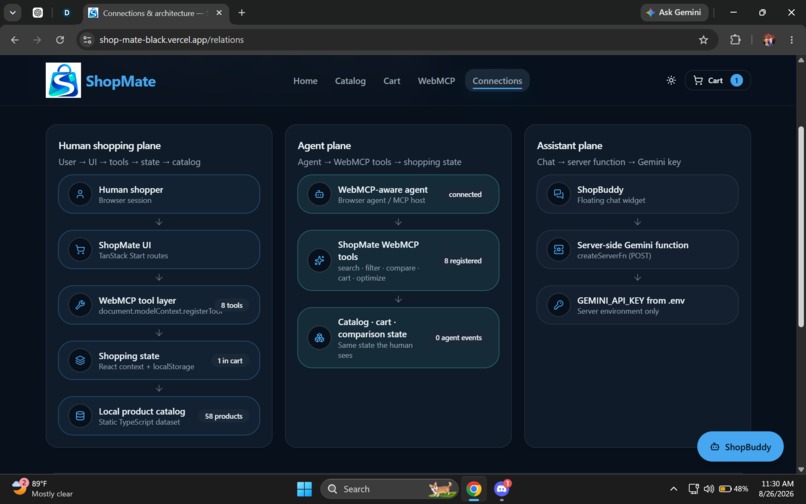The height and width of the screenshot is (504, 806).
Task: Click the Chrome taskbar icon
Action: [x=473, y=489]
